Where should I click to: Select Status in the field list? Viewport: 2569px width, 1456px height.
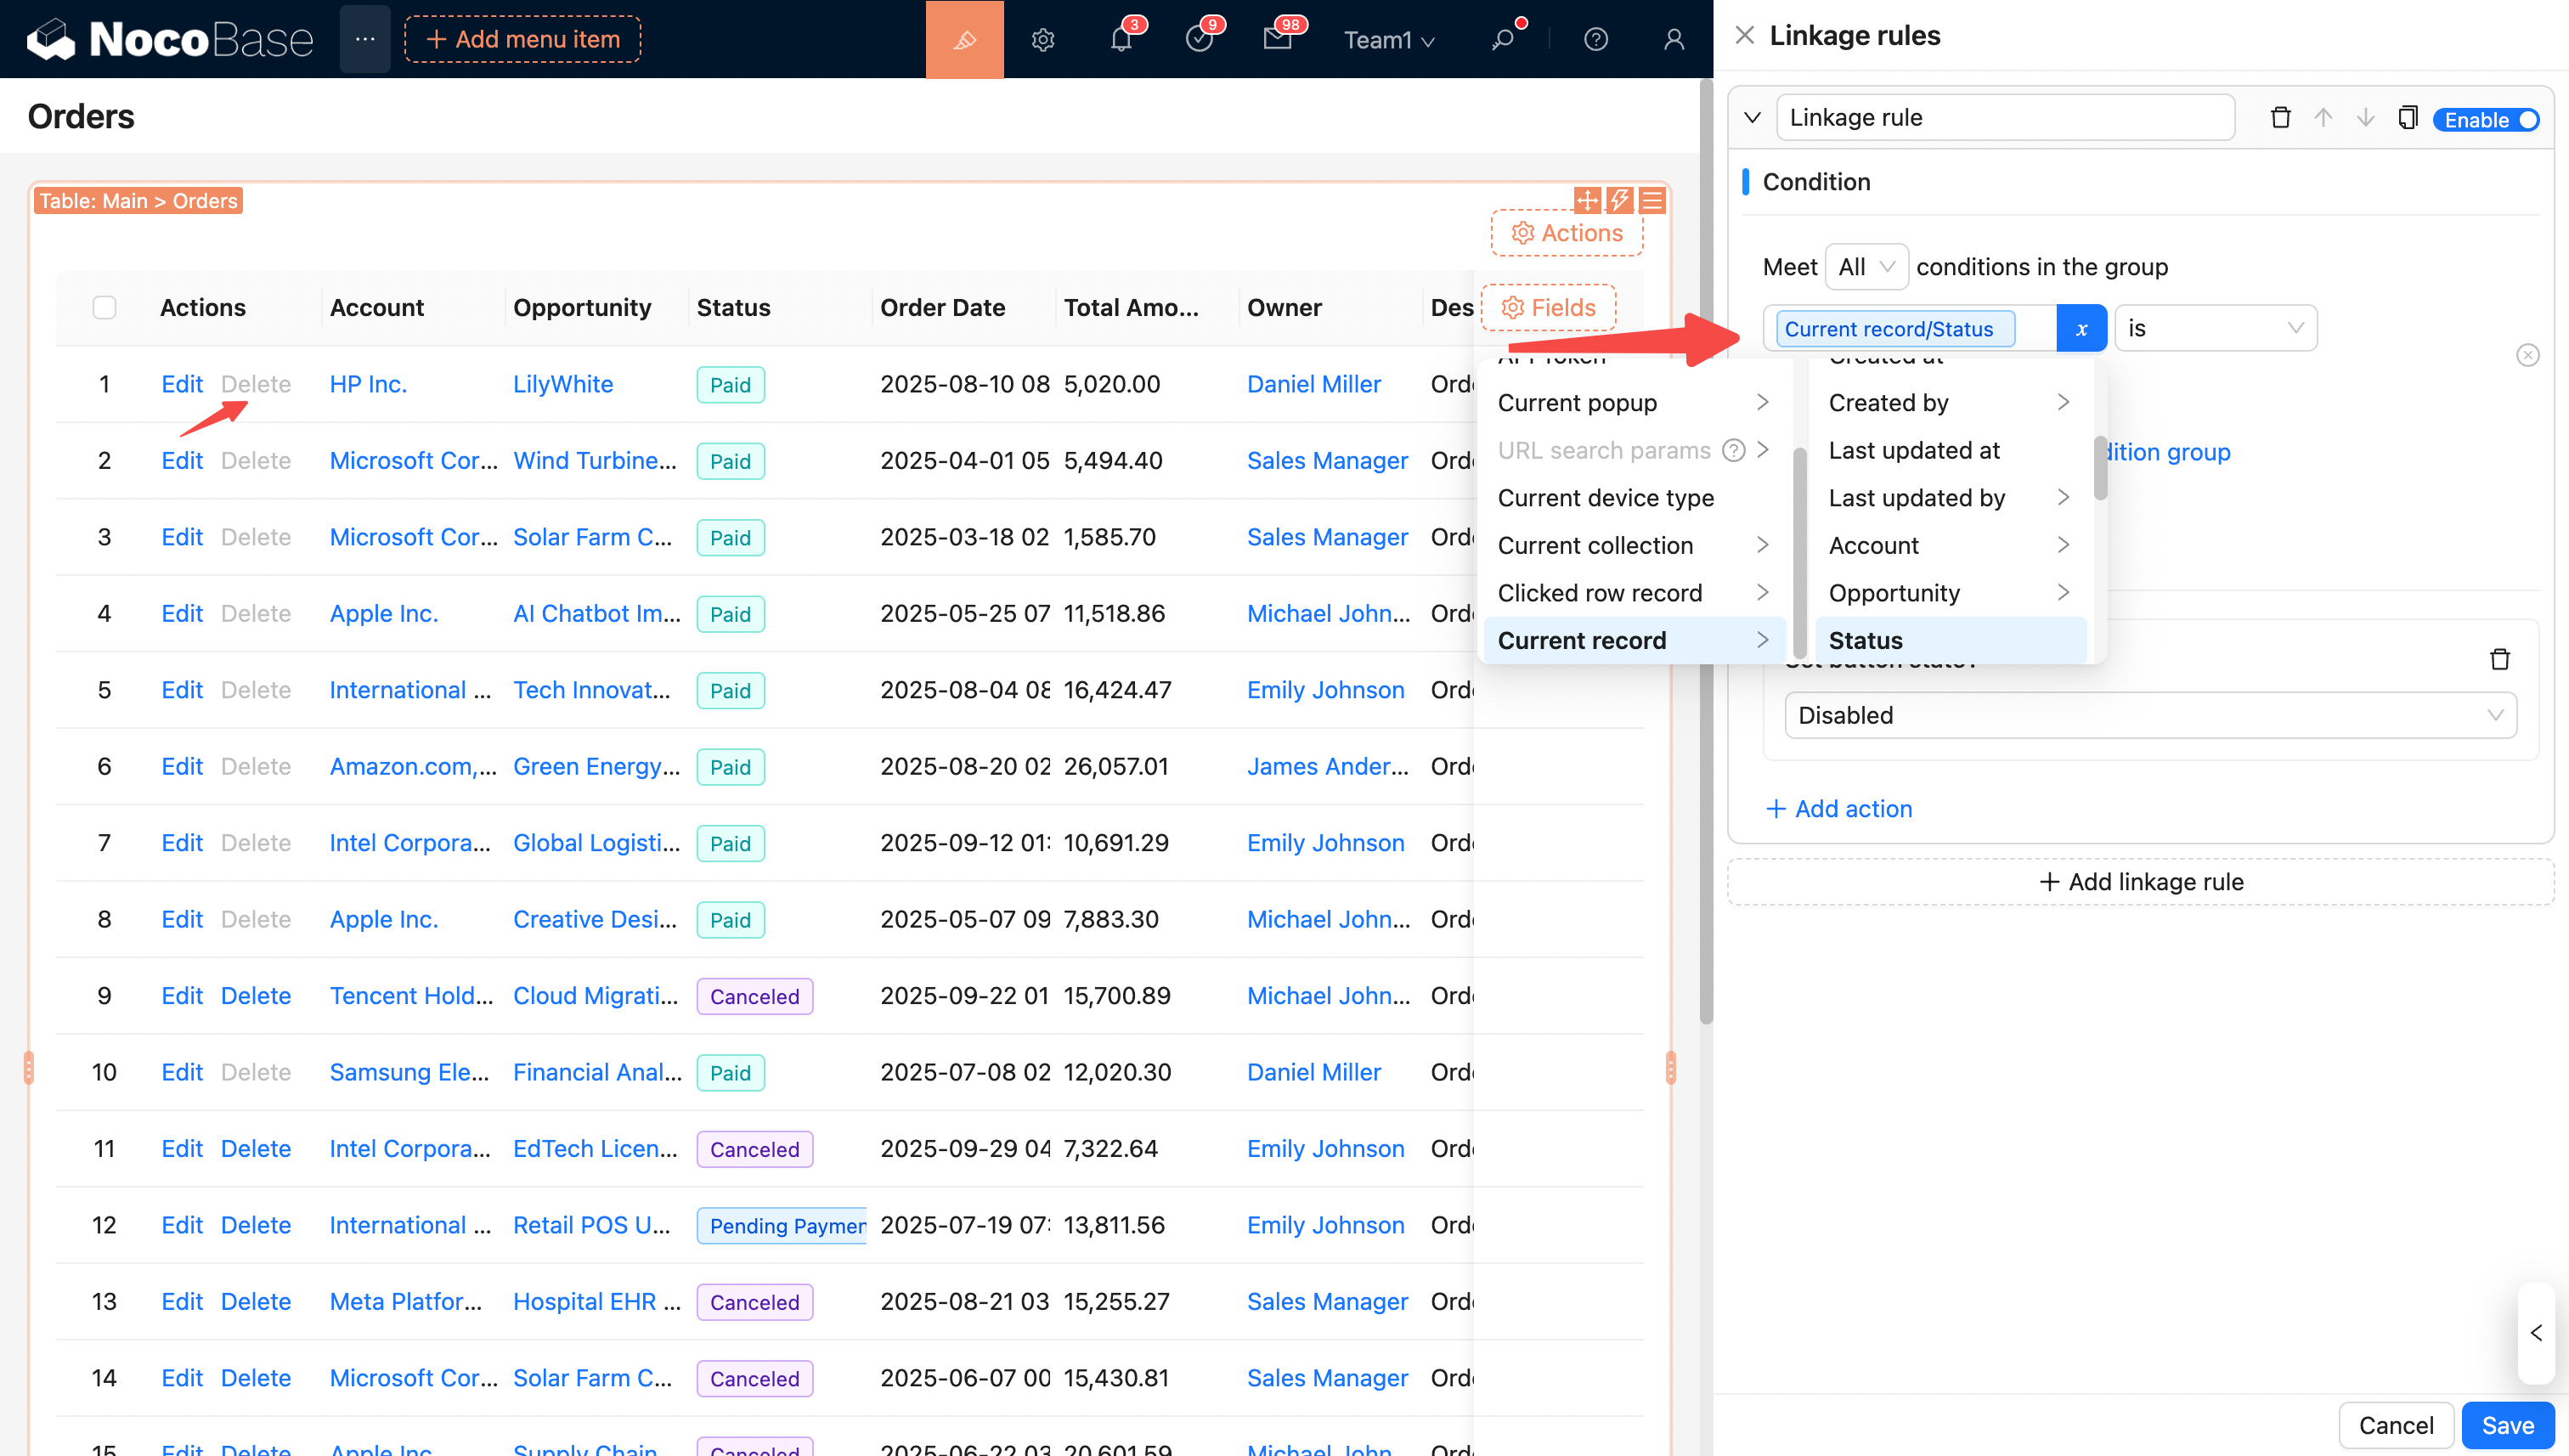(x=1949, y=640)
